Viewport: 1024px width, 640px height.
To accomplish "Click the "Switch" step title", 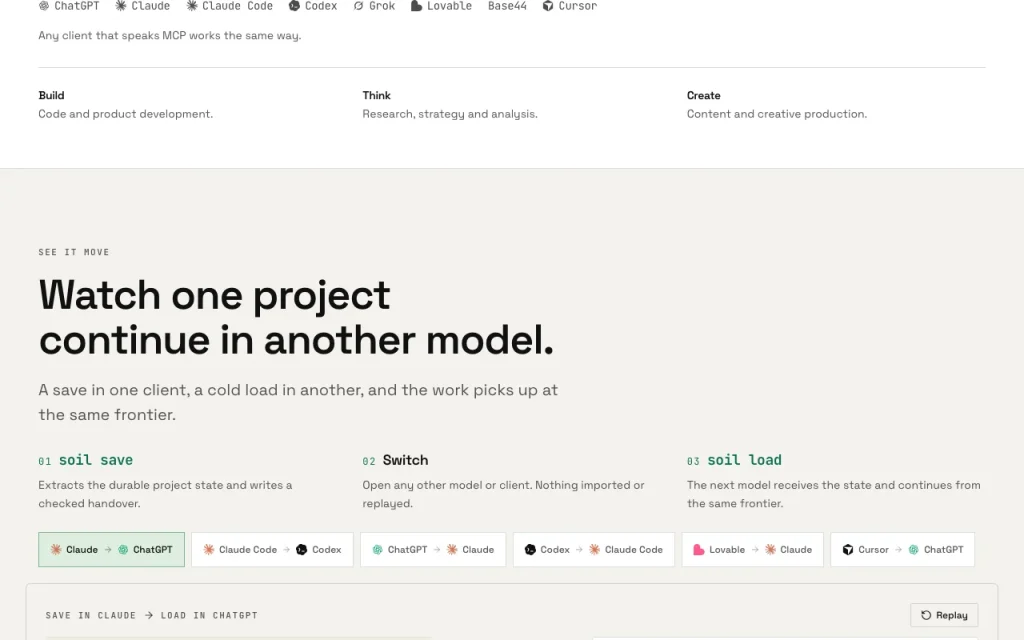I will (406, 460).
